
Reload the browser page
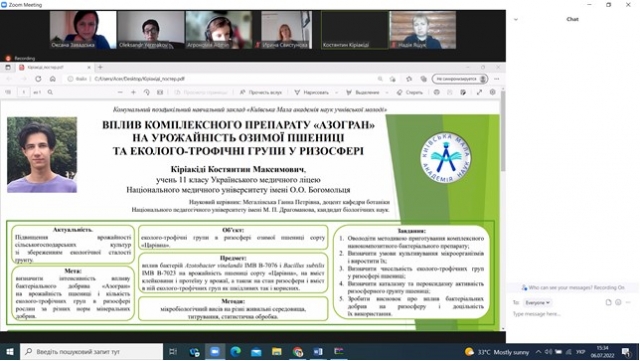click(38, 79)
